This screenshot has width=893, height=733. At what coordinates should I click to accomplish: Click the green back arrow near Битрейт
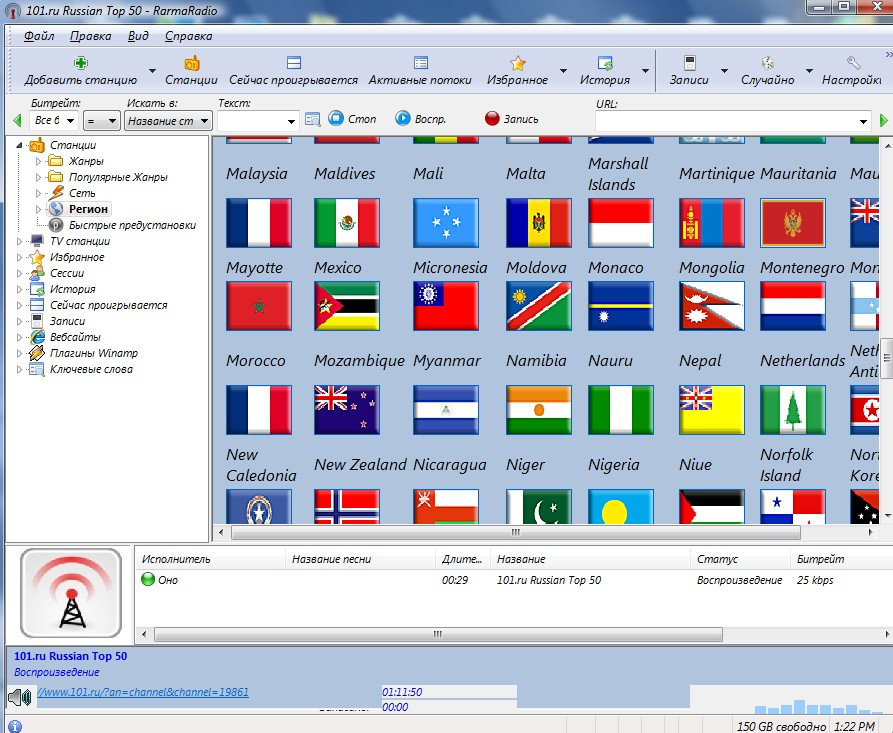tap(17, 120)
